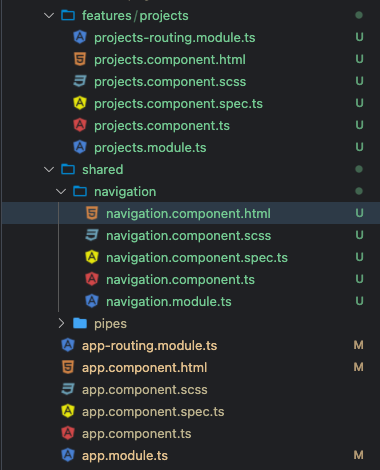Click green change dot on navigation folder
380x470 pixels.
(359, 191)
